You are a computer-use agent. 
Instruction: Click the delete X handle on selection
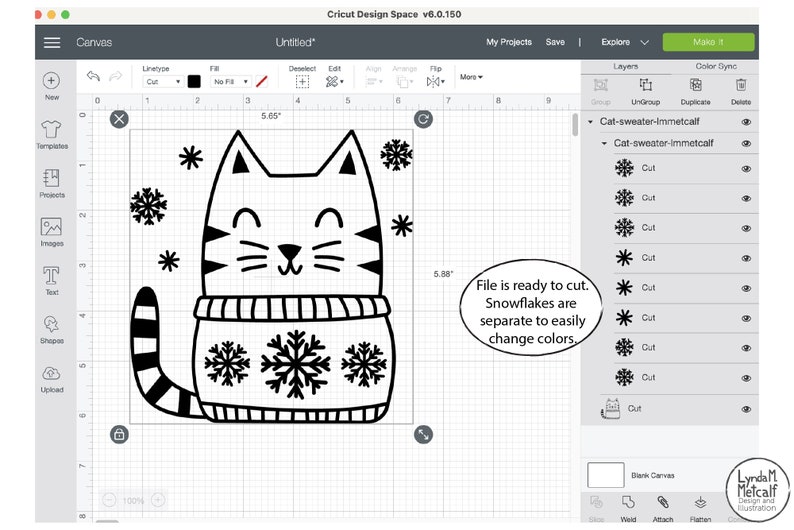point(119,119)
